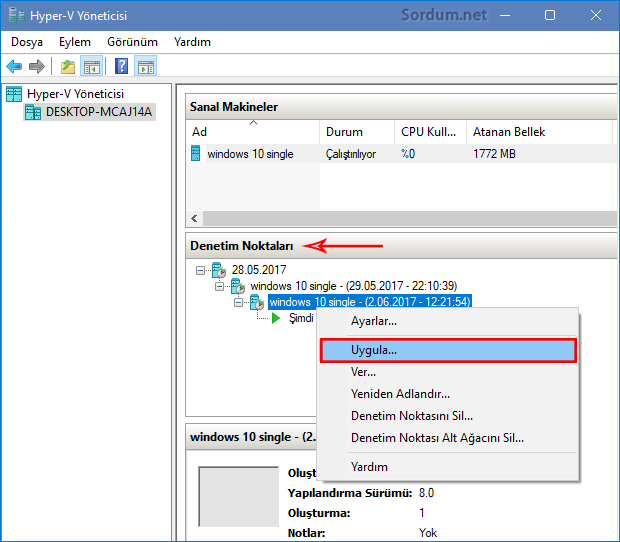Select DESKTOP-MCAJ14A server node
620x542 pixels.
[x=99, y=112]
